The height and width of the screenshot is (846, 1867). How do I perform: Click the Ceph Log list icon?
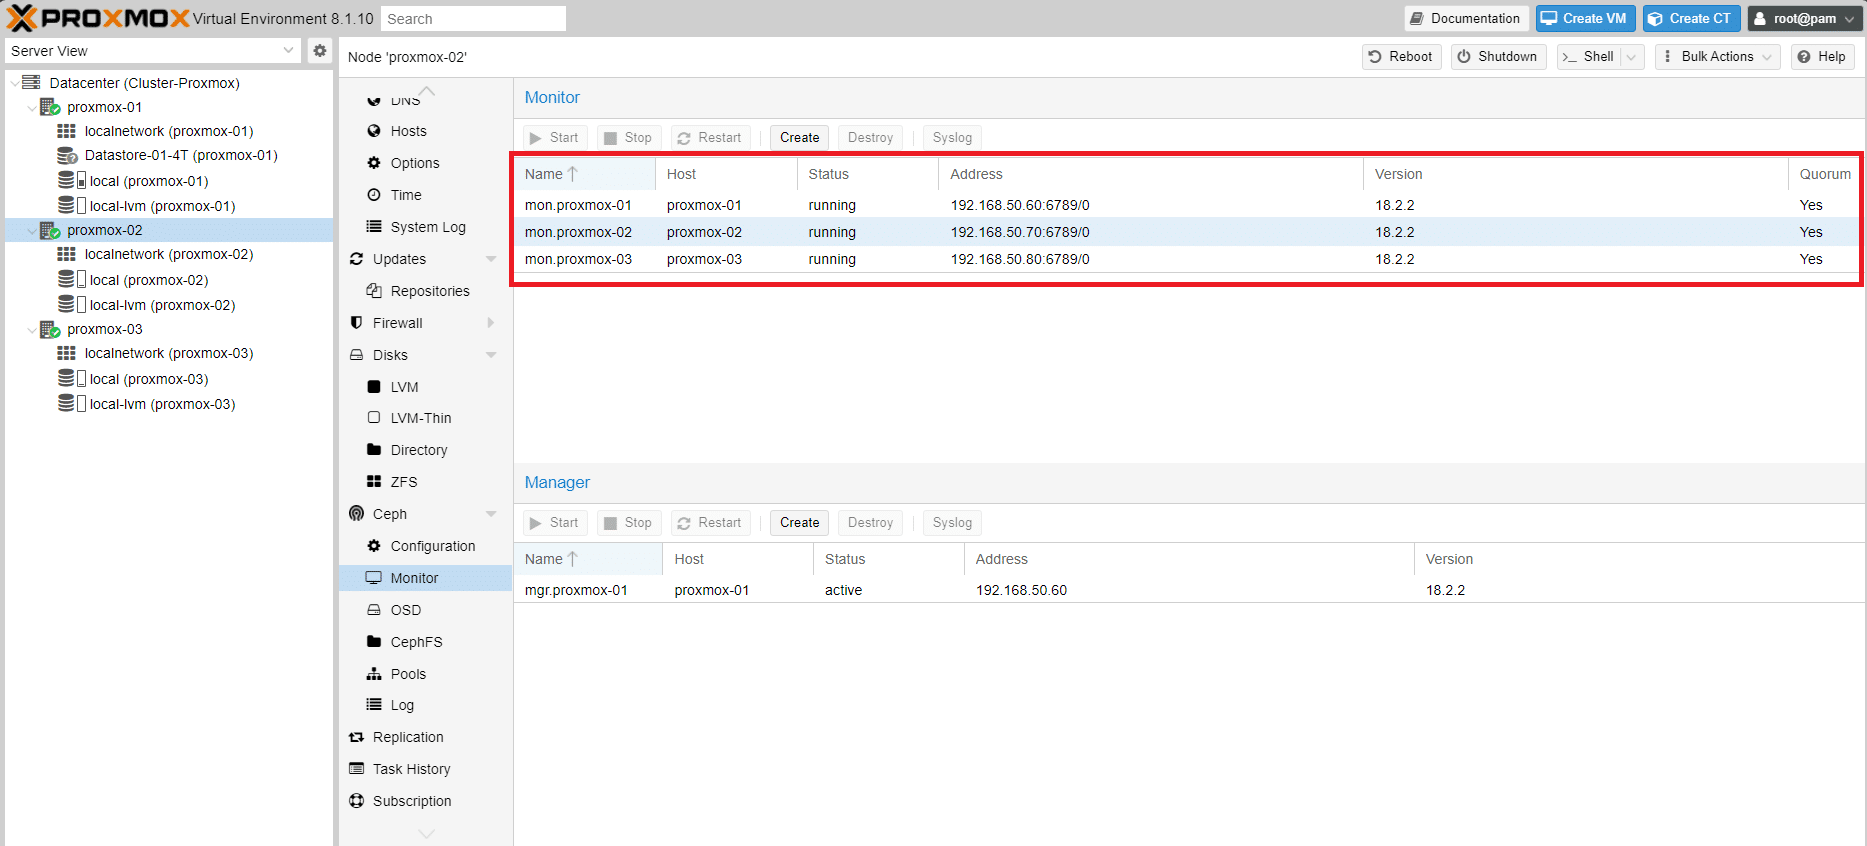tap(374, 705)
